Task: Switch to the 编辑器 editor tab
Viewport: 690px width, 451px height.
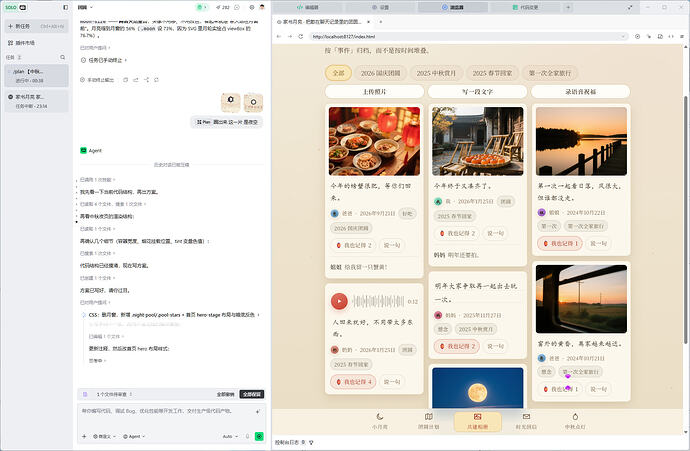Action: click(x=308, y=7)
